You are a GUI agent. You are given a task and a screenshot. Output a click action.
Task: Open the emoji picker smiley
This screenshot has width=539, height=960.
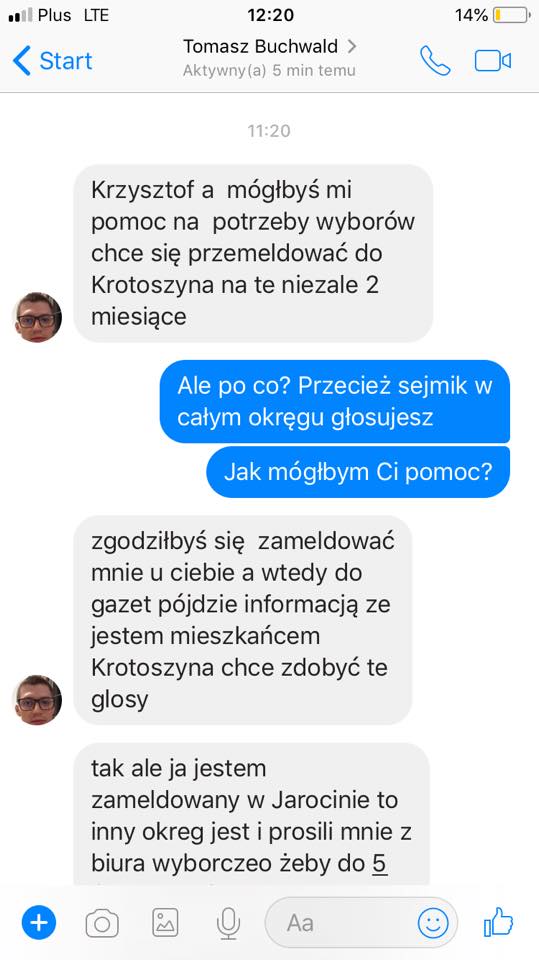coord(433,923)
